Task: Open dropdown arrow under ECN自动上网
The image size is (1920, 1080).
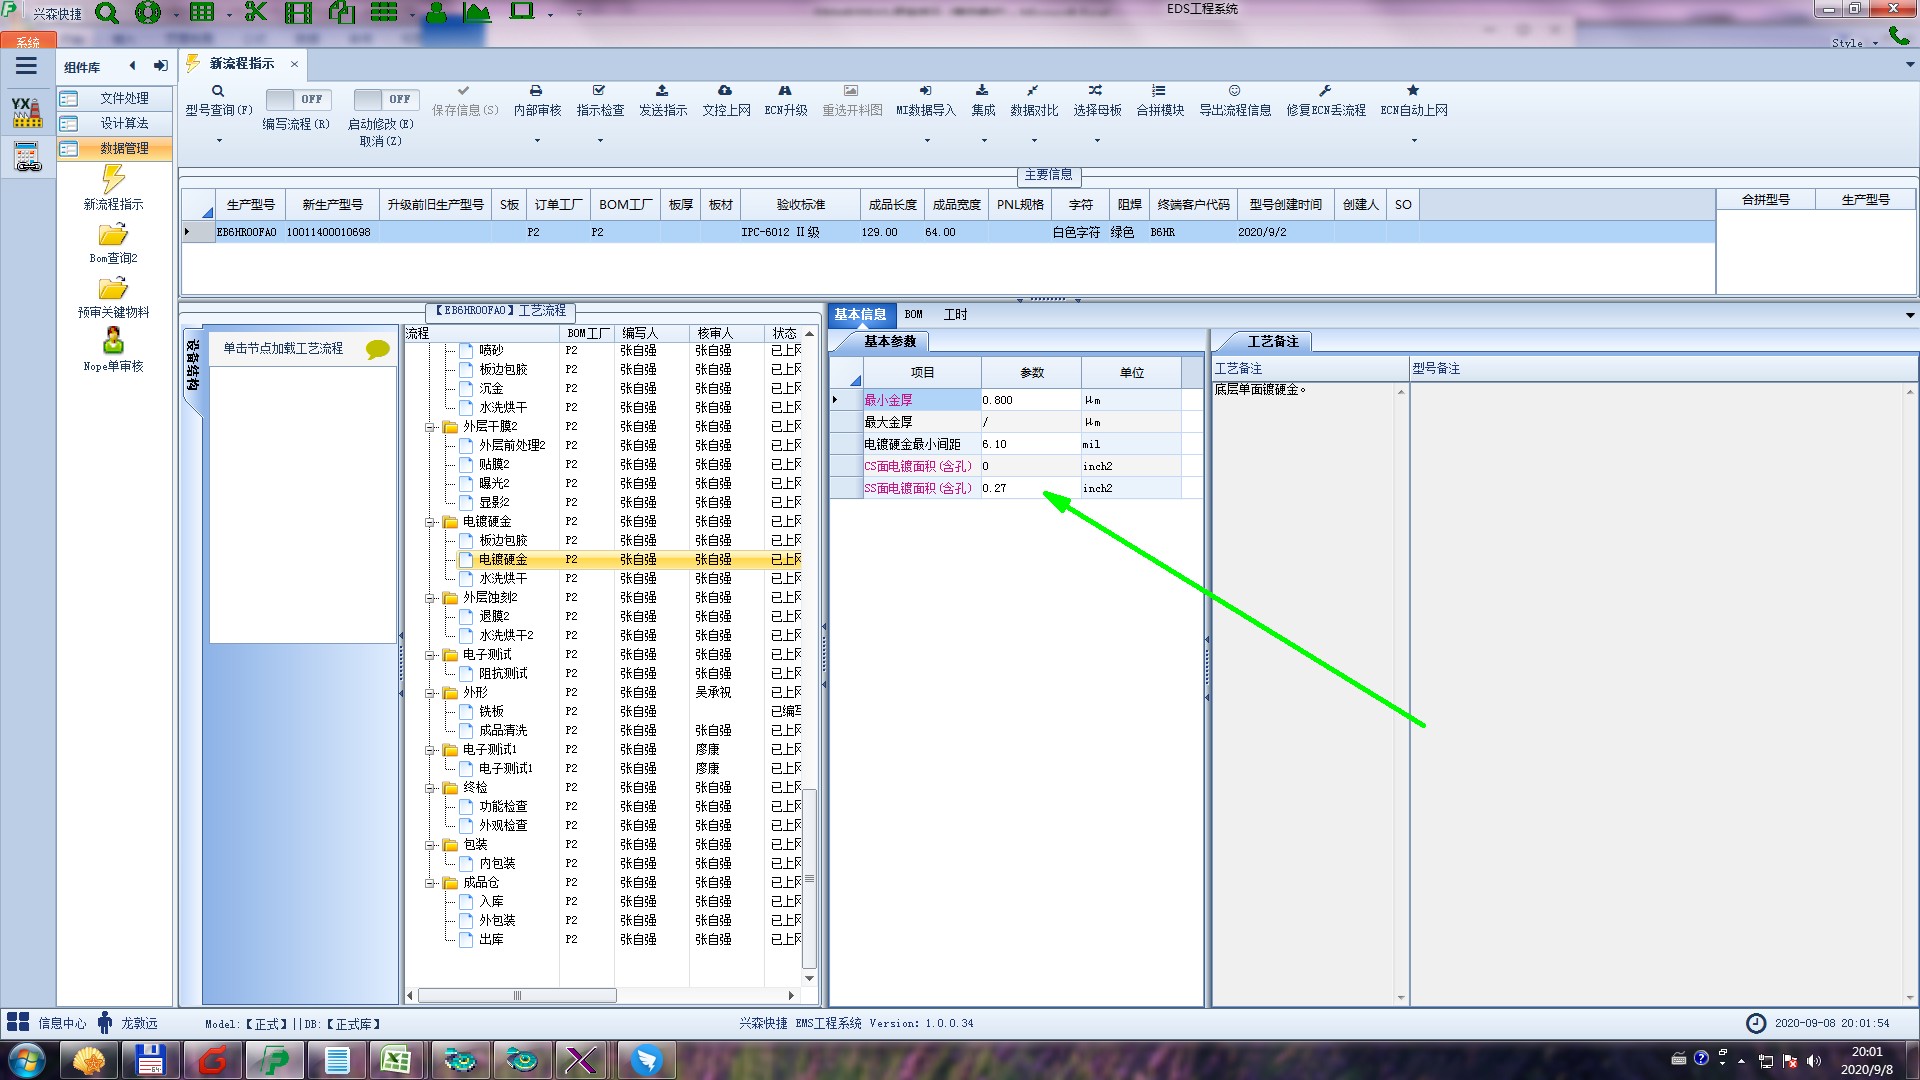Action: point(1414,141)
